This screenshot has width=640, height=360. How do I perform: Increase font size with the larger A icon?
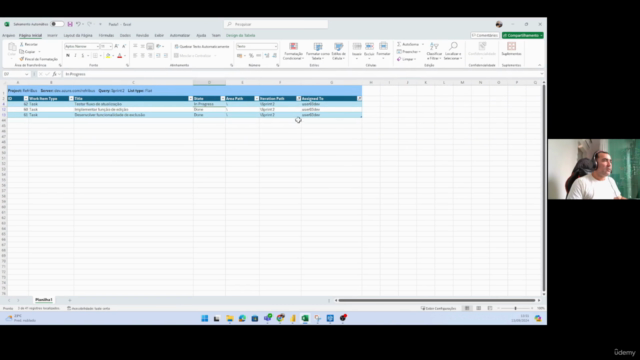tap(116, 47)
